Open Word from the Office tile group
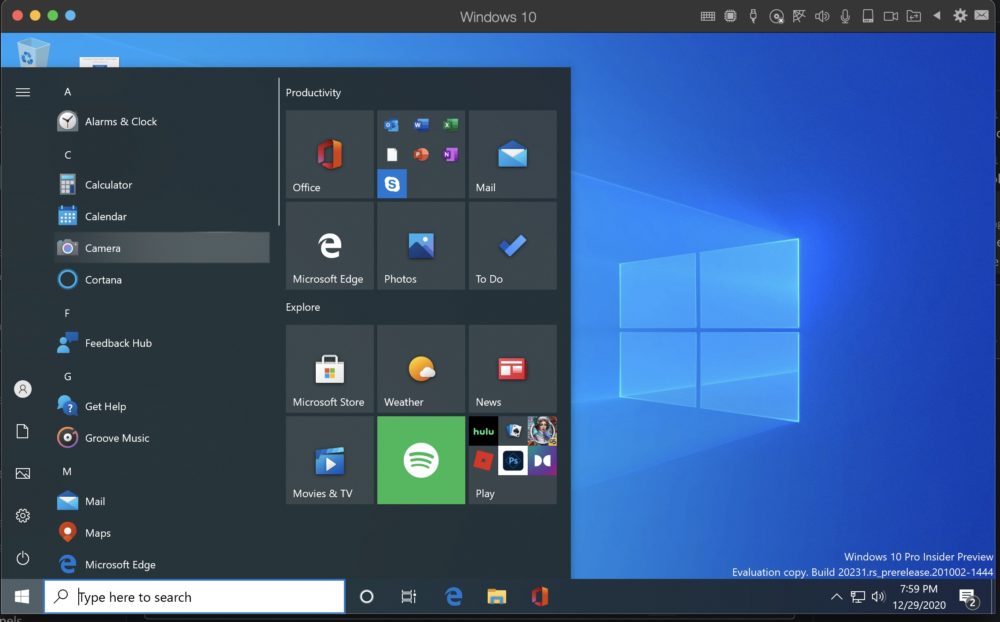 [x=421, y=124]
